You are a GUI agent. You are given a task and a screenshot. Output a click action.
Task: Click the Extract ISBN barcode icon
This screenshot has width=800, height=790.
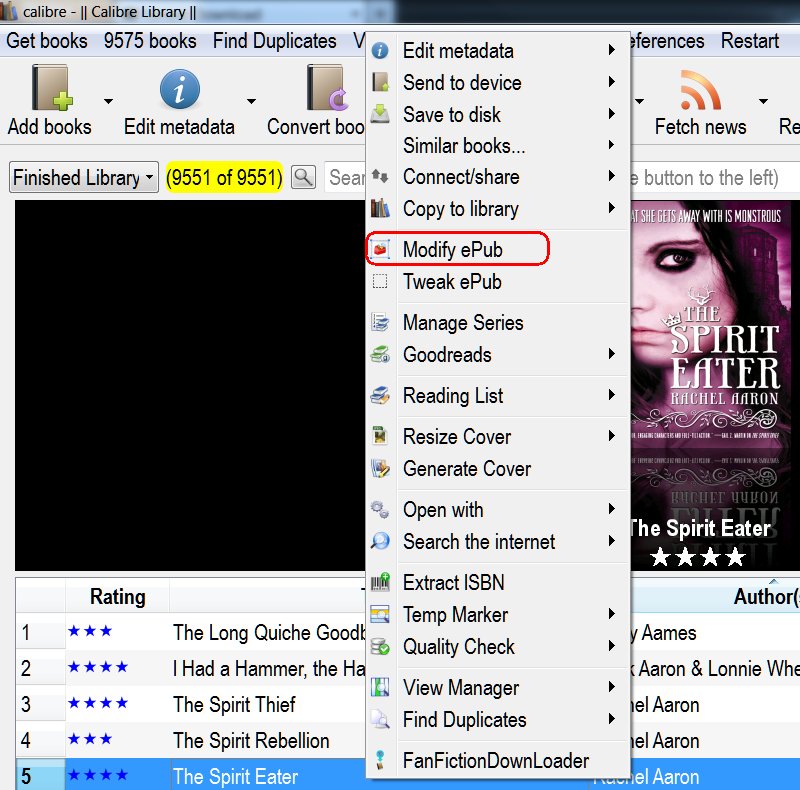click(380, 582)
